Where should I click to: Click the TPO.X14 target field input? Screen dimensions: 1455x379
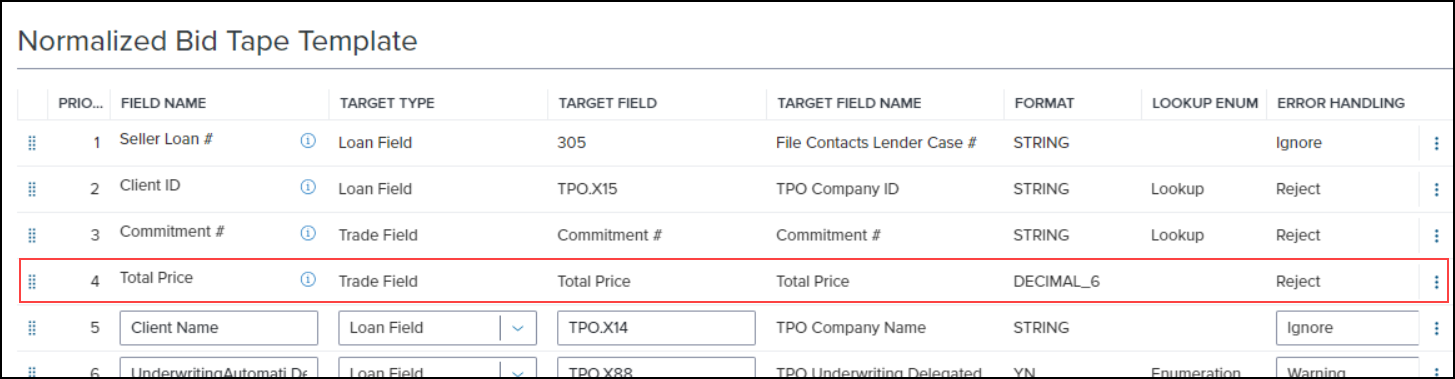[x=656, y=328]
